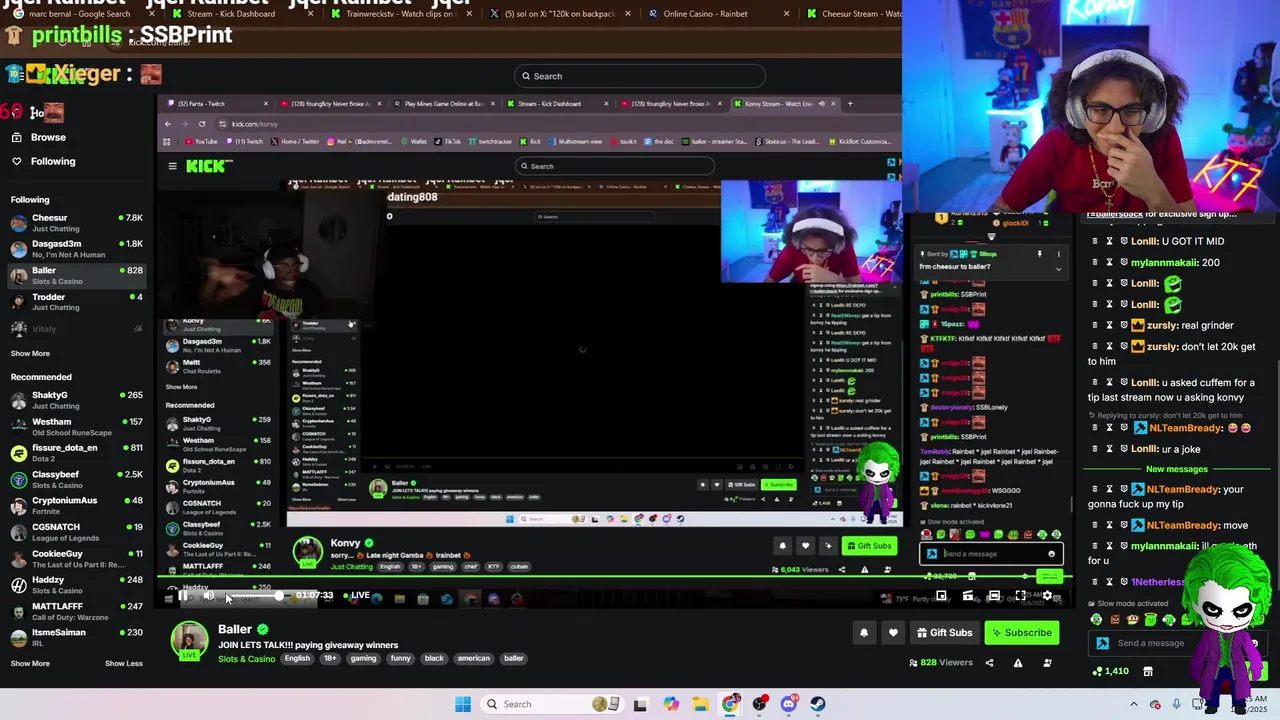Open Baller's profile avatar
This screenshot has height=720, width=1280.
(189, 640)
